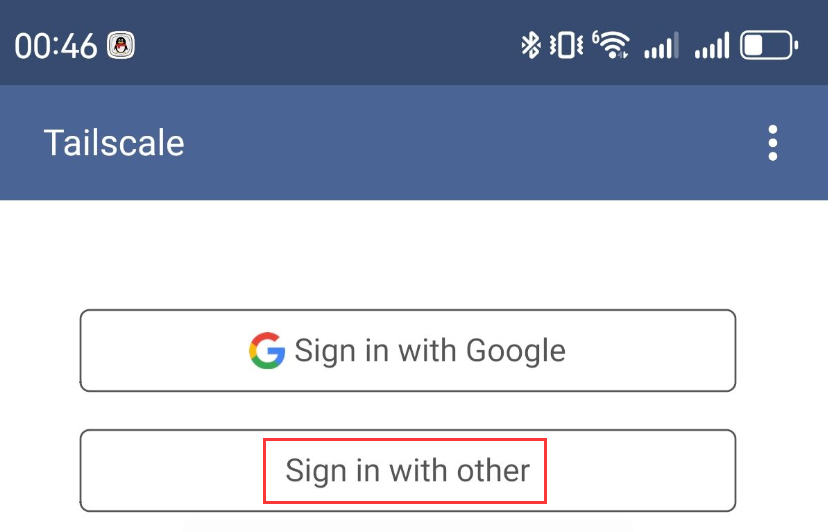Tap the Wi-Fi 6 signal icon
The width and height of the screenshot is (828, 532).
(x=611, y=45)
